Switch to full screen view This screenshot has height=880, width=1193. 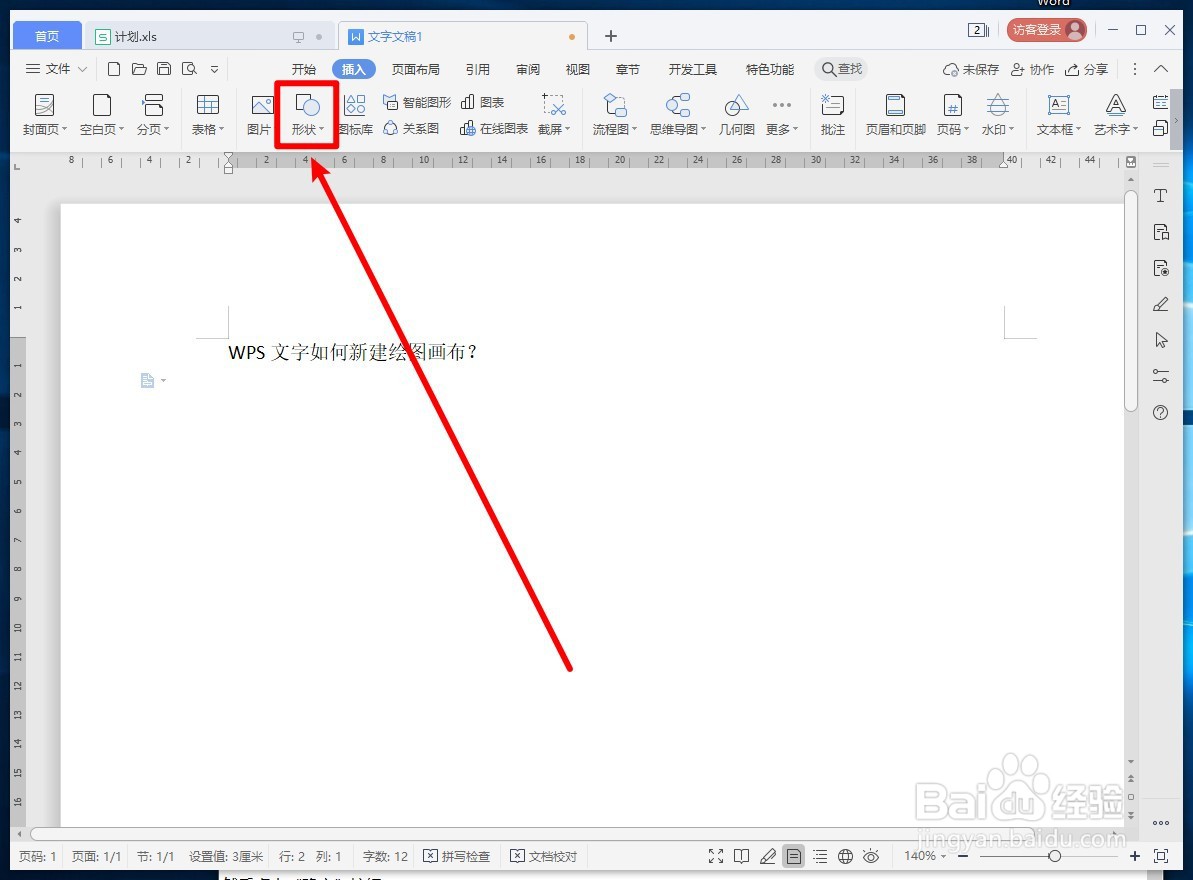(716, 856)
